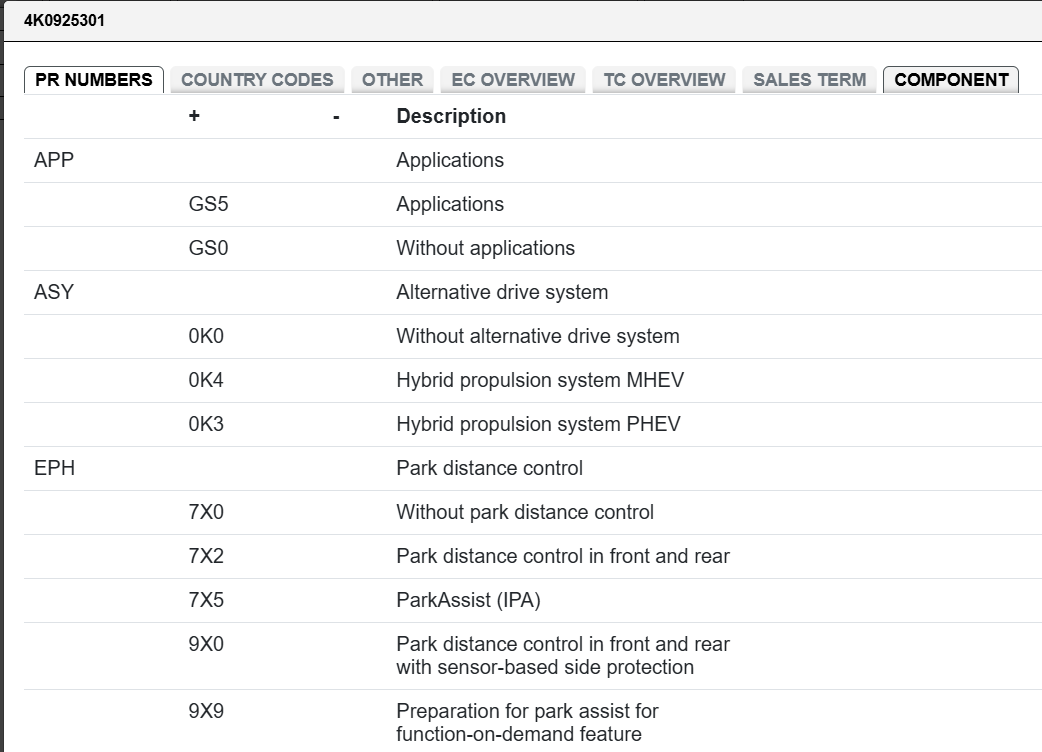This screenshot has height=752, width=1042.
Task: Open the EC OVERVIEW tab
Action: (x=513, y=80)
